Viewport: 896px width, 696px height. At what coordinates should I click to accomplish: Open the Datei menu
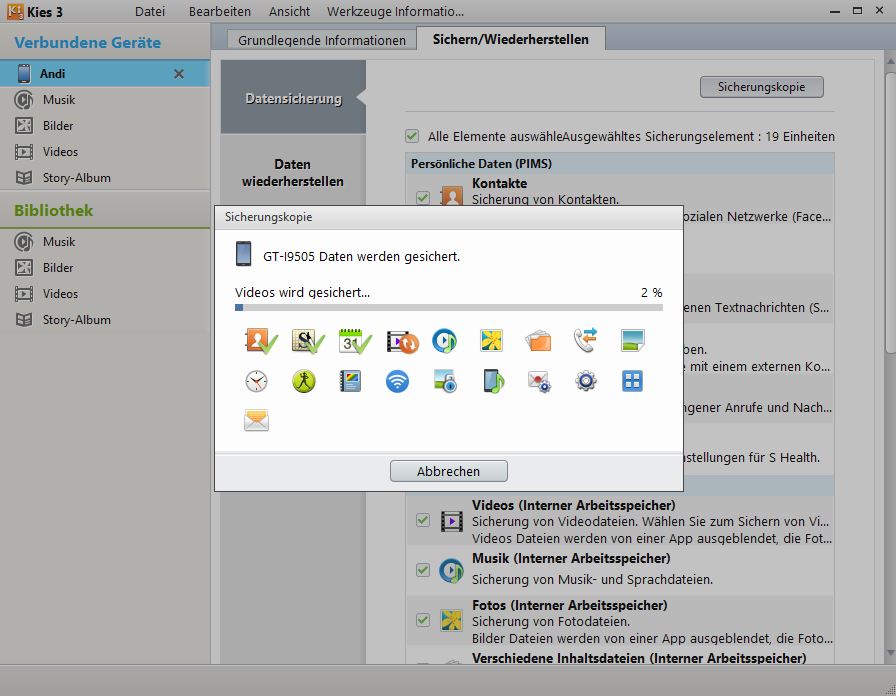(x=150, y=11)
